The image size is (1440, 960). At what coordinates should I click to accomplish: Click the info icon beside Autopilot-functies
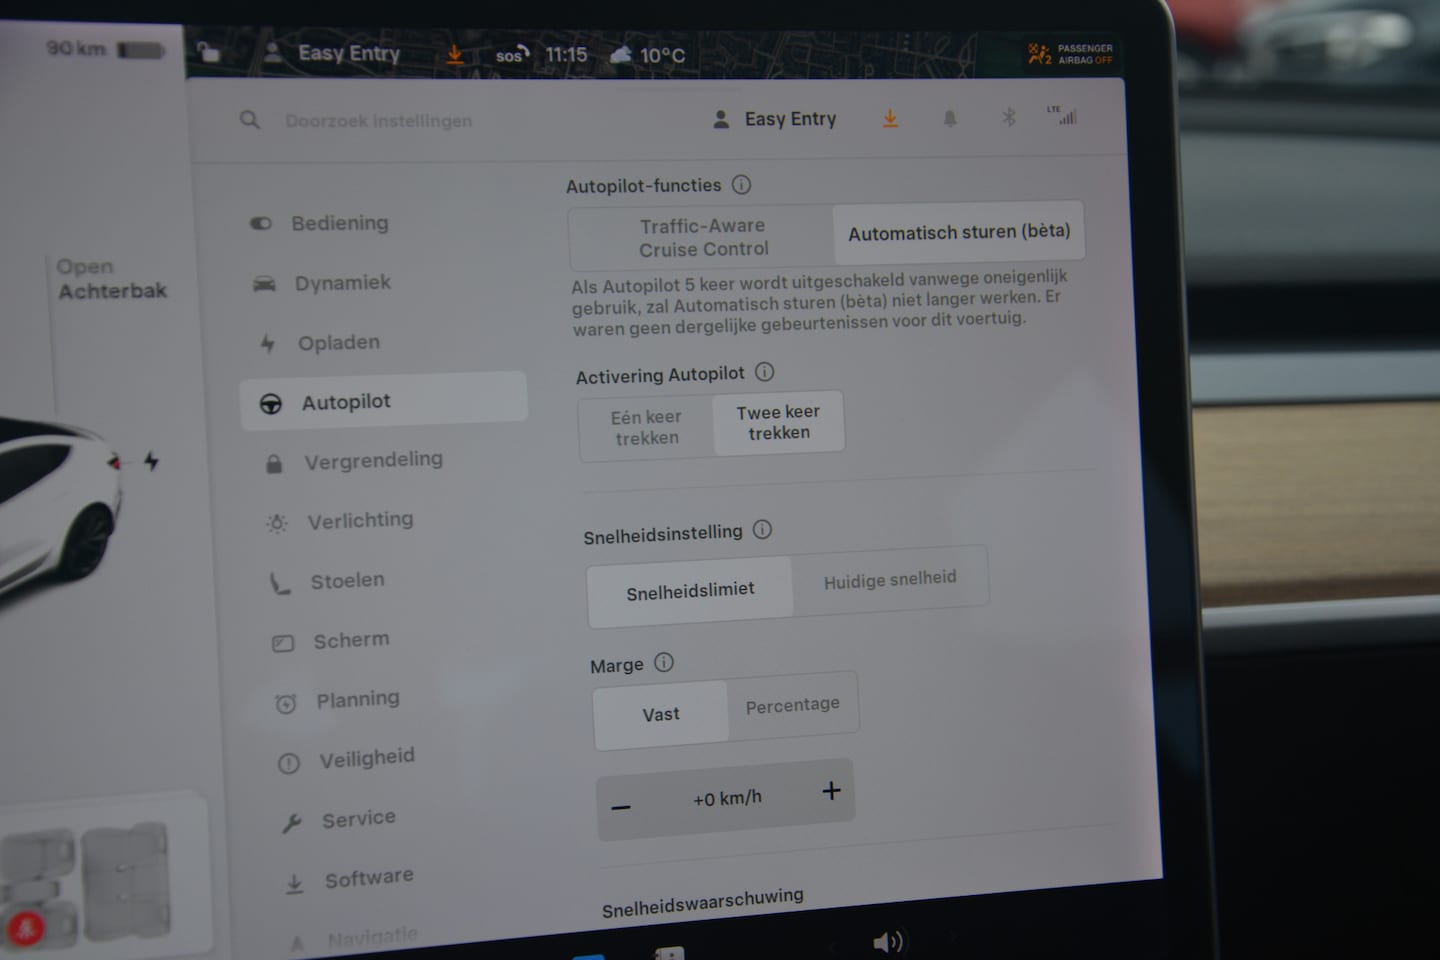point(741,185)
